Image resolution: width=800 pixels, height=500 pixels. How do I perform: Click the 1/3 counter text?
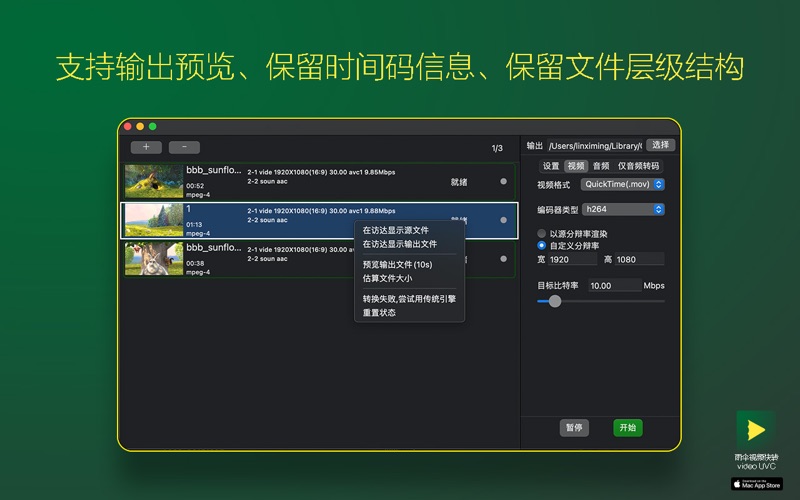(x=497, y=148)
